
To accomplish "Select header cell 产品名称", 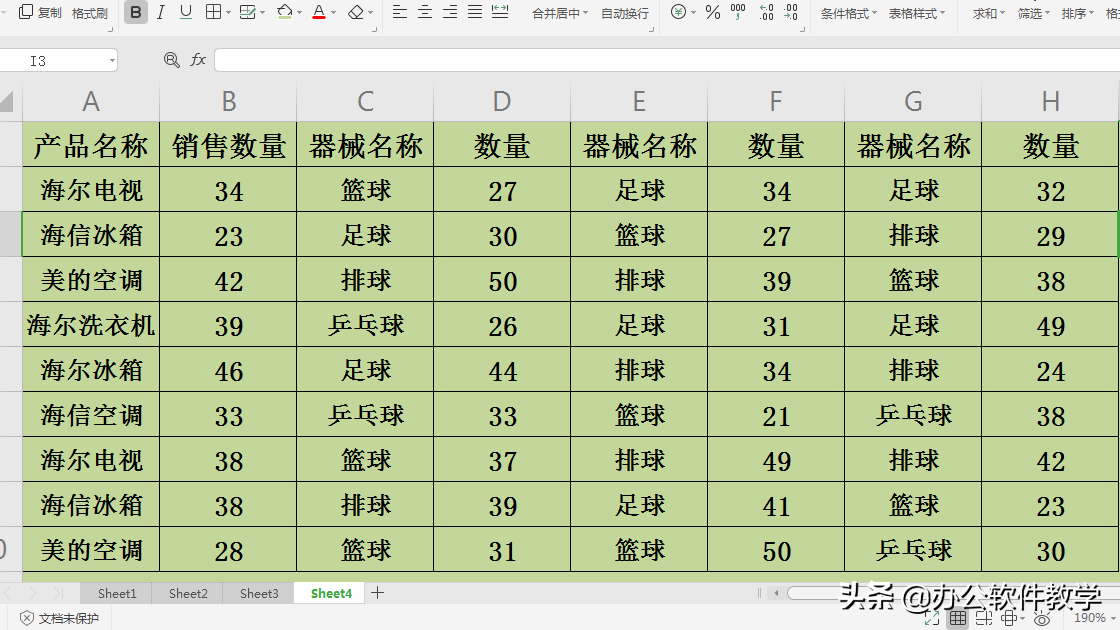I will (91, 146).
